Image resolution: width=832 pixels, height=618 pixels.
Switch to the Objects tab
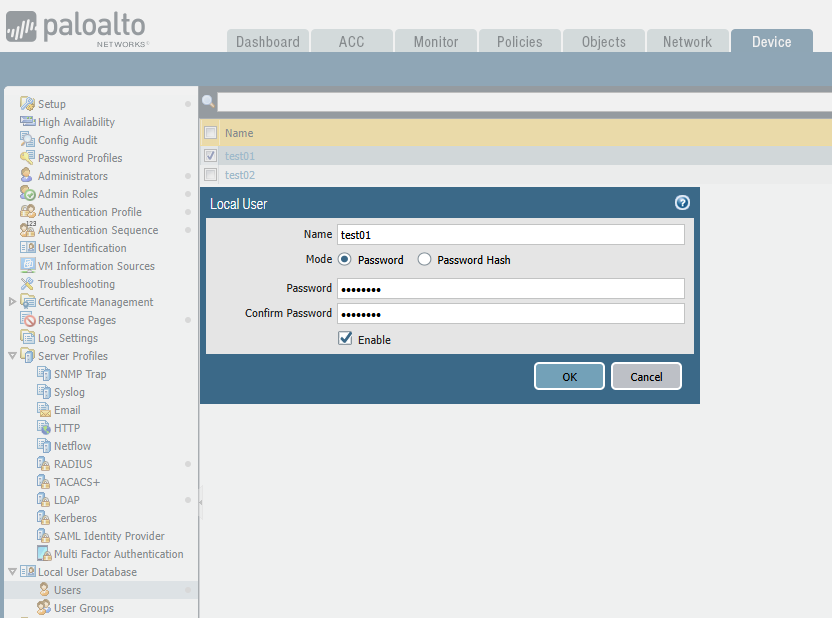coord(604,41)
